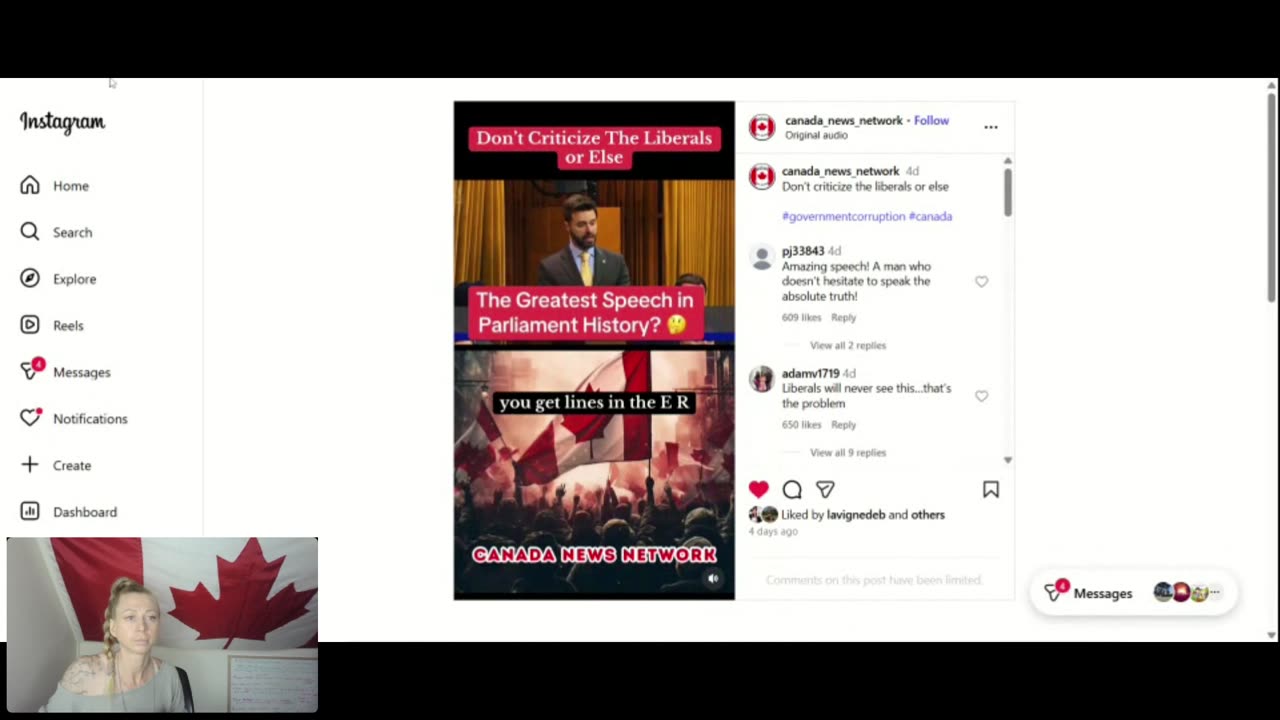Viewport: 1280px width, 720px height.
Task: Click the share paper-plane icon
Action: pyautogui.click(x=825, y=489)
